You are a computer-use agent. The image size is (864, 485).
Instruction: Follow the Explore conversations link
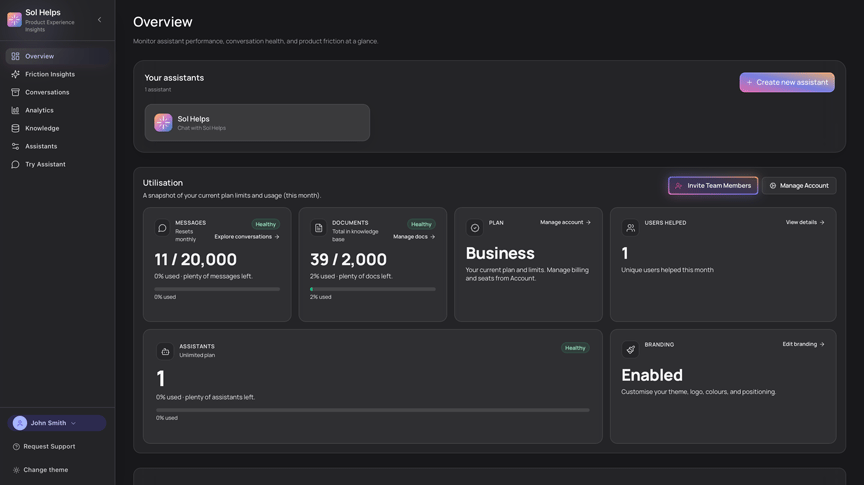(x=246, y=237)
